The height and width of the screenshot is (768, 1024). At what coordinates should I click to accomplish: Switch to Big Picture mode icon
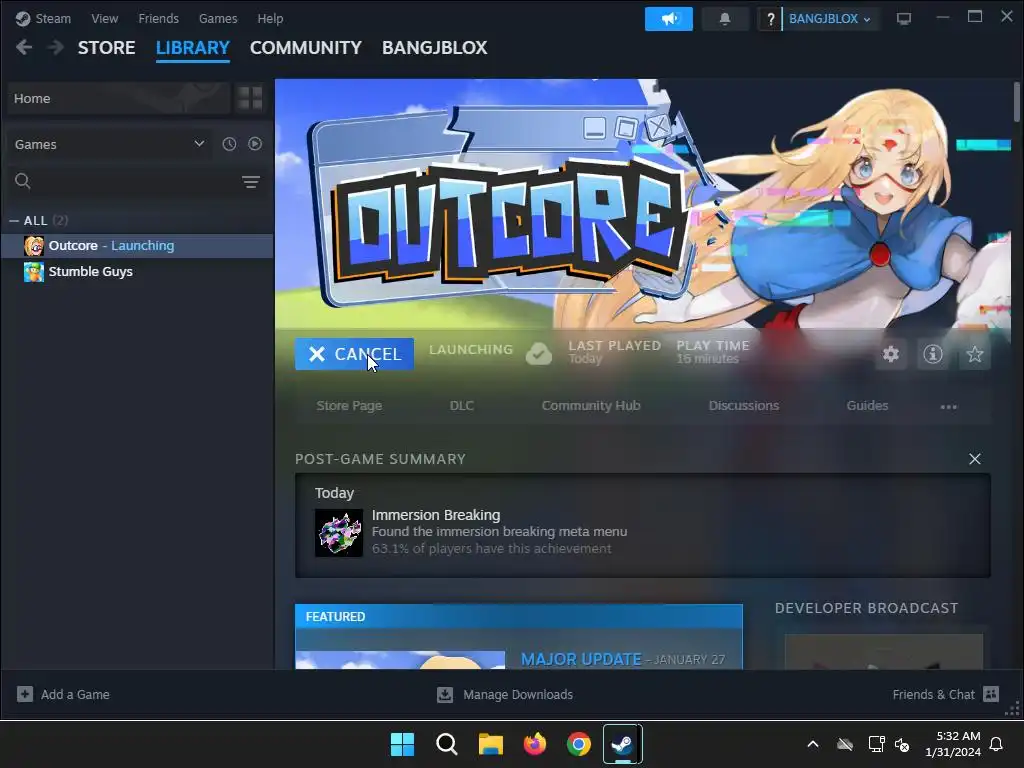[x=904, y=19]
